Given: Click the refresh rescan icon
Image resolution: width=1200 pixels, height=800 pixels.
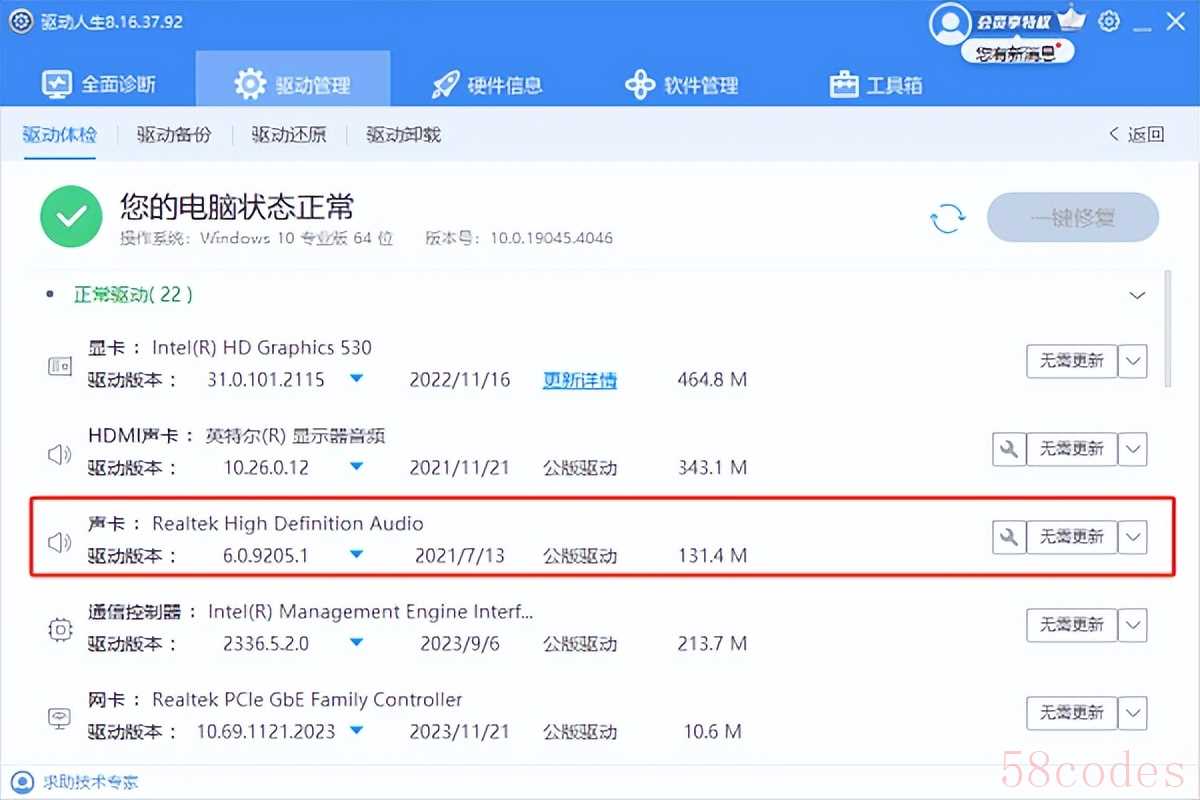Looking at the screenshot, I should point(947,217).
